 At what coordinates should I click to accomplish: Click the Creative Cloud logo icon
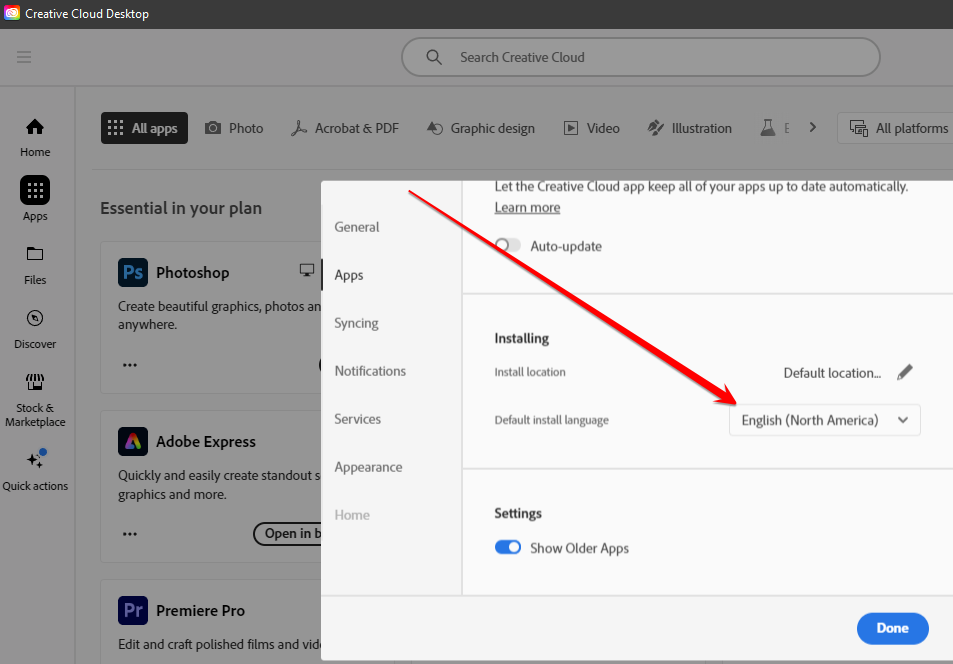tap(12, 13)
